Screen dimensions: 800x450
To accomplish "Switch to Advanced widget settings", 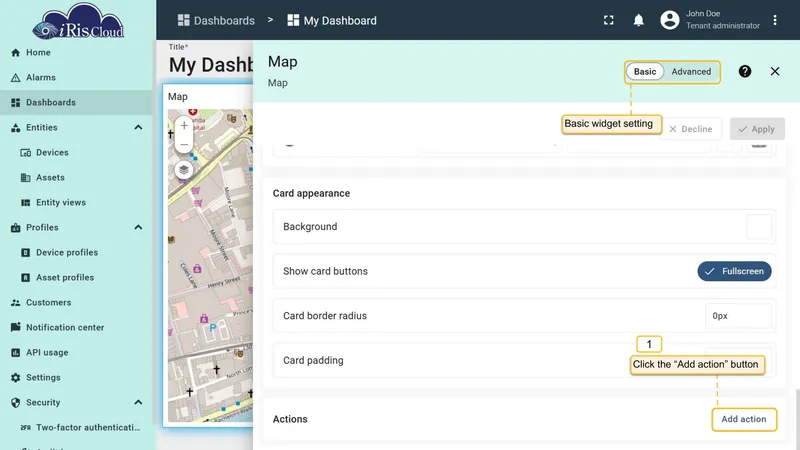I will point(691,71).
